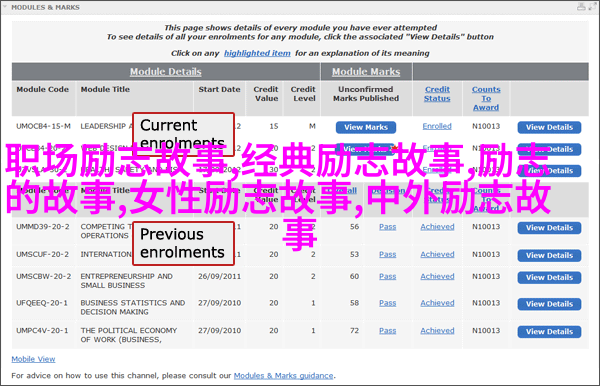600x386 pixels.
Task: Open the Pass link in the UMSCUF-20-2 row
Action: (x=388, y=254)
